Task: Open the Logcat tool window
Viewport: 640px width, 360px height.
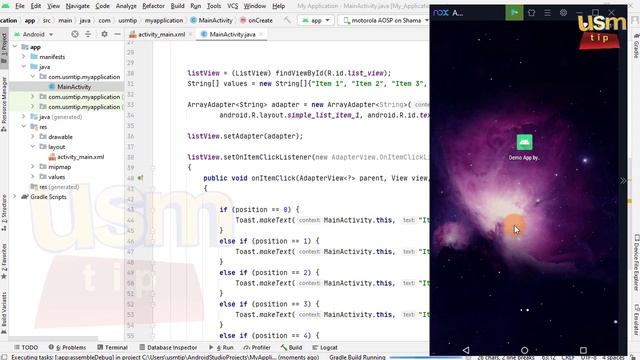Action: coord(325,347)
